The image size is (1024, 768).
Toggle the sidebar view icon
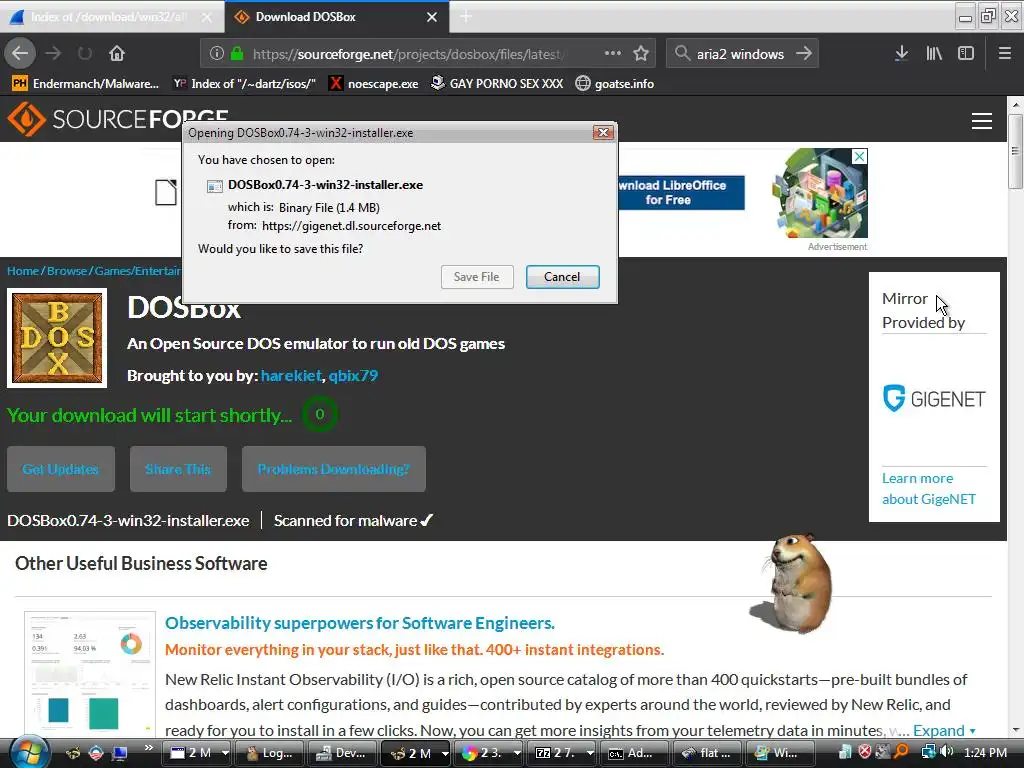pos(966,54)
